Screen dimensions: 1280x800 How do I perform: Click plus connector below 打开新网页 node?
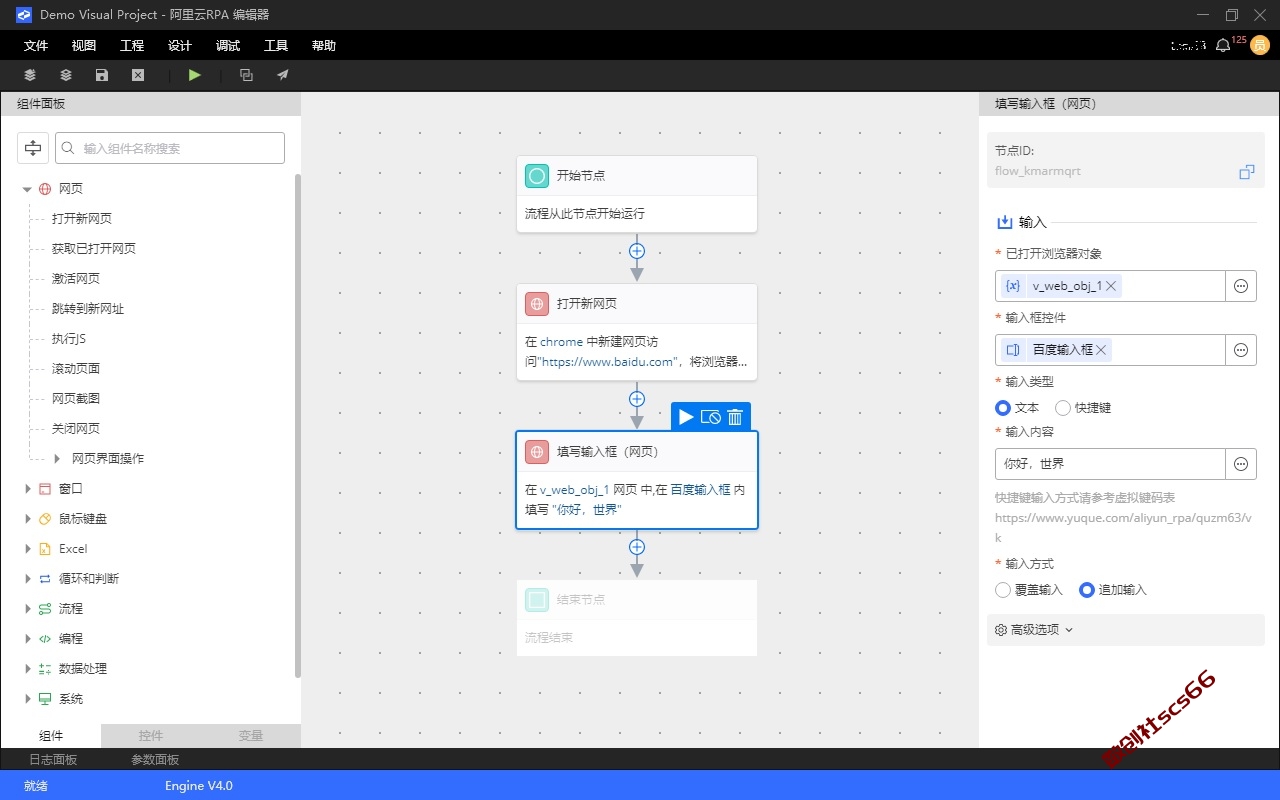pyautogui.click(x=637, y=398)
